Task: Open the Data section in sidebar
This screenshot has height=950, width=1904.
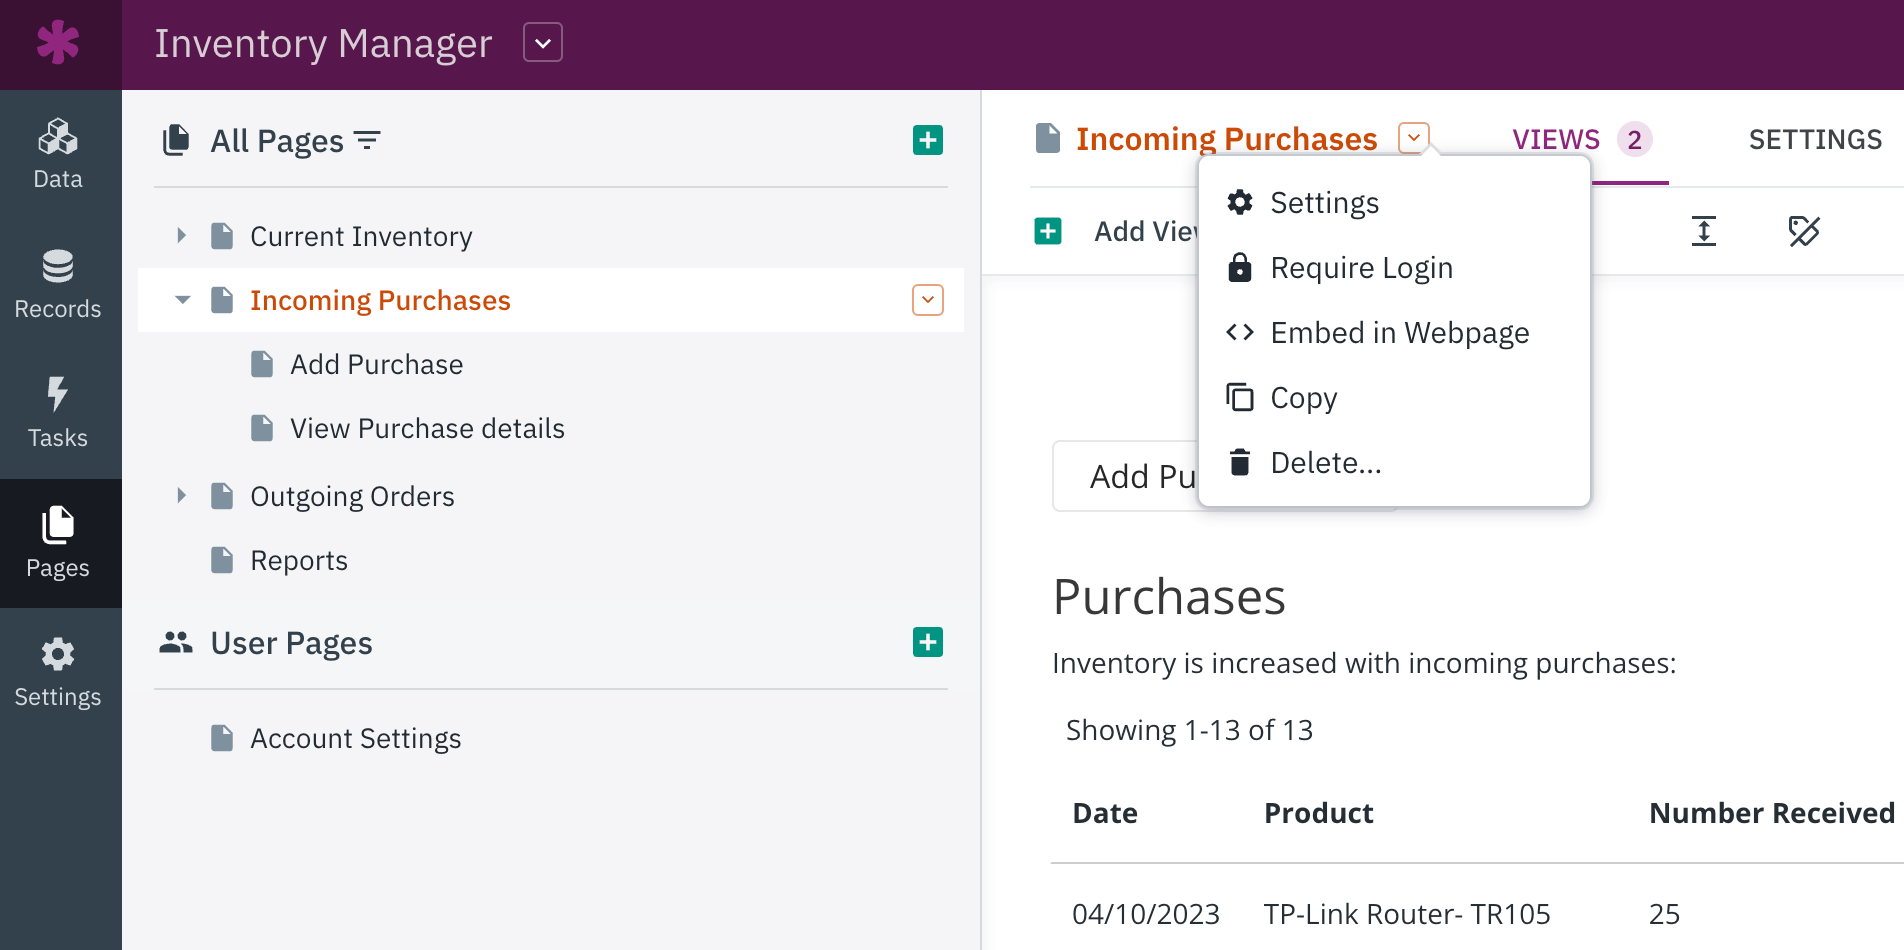Action: (x=58, y=154)
